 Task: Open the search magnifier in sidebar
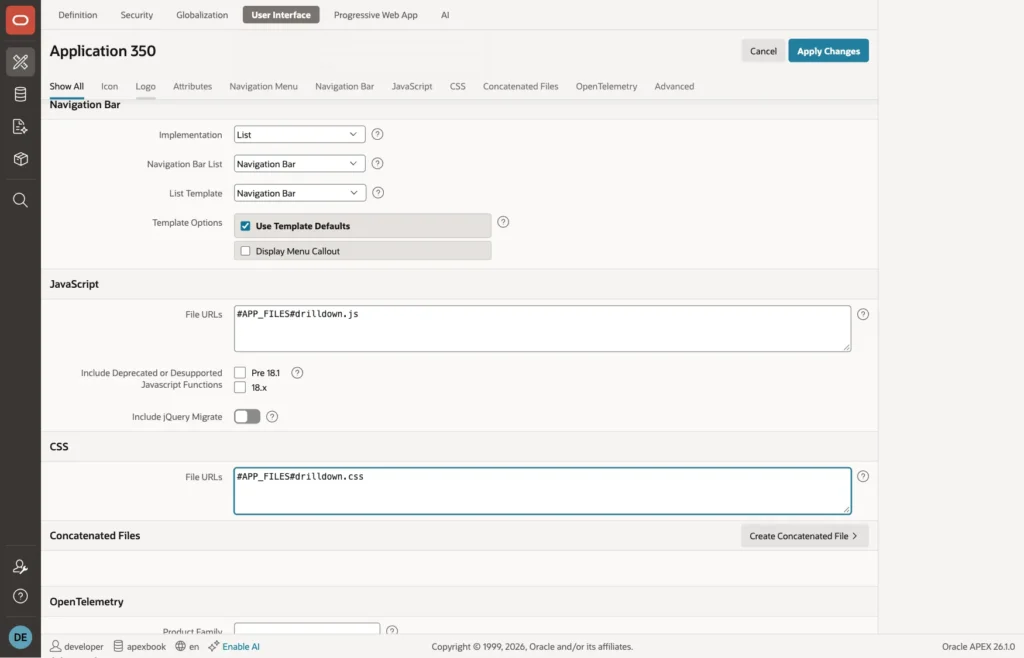[x=20, y=200]
